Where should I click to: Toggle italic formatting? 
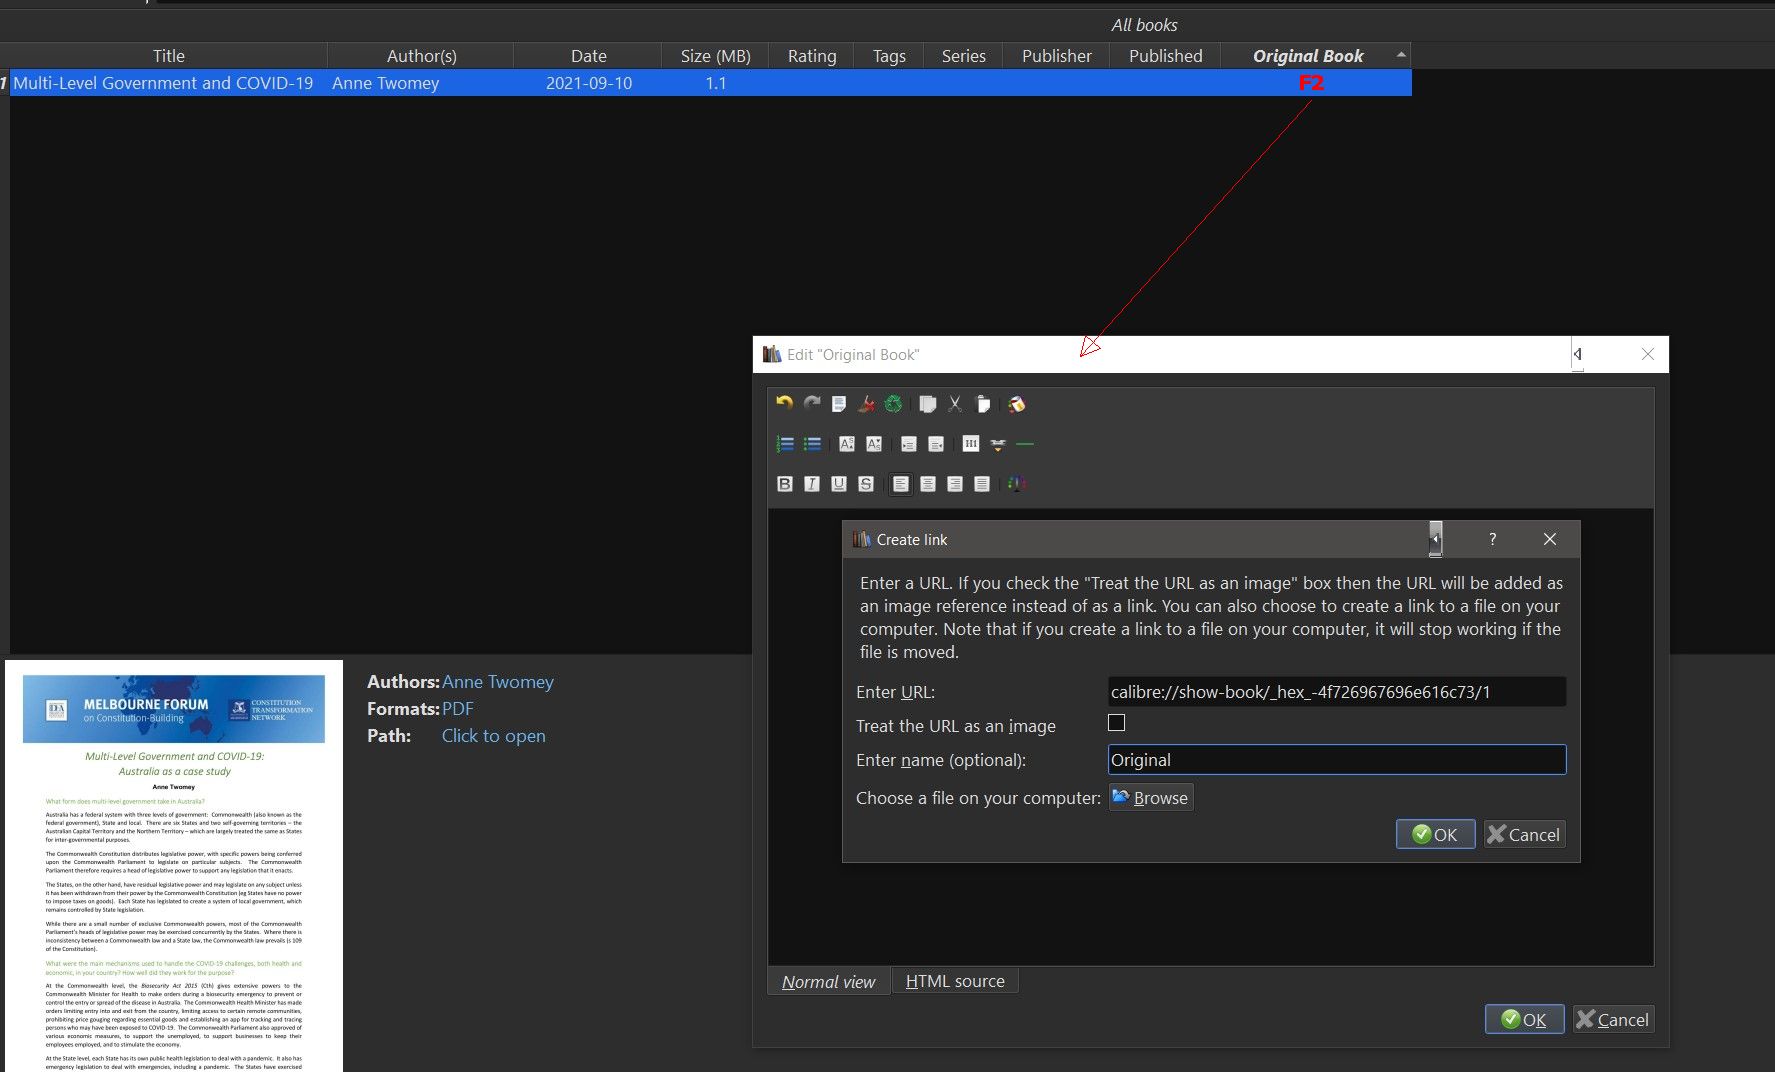point(812,484)
